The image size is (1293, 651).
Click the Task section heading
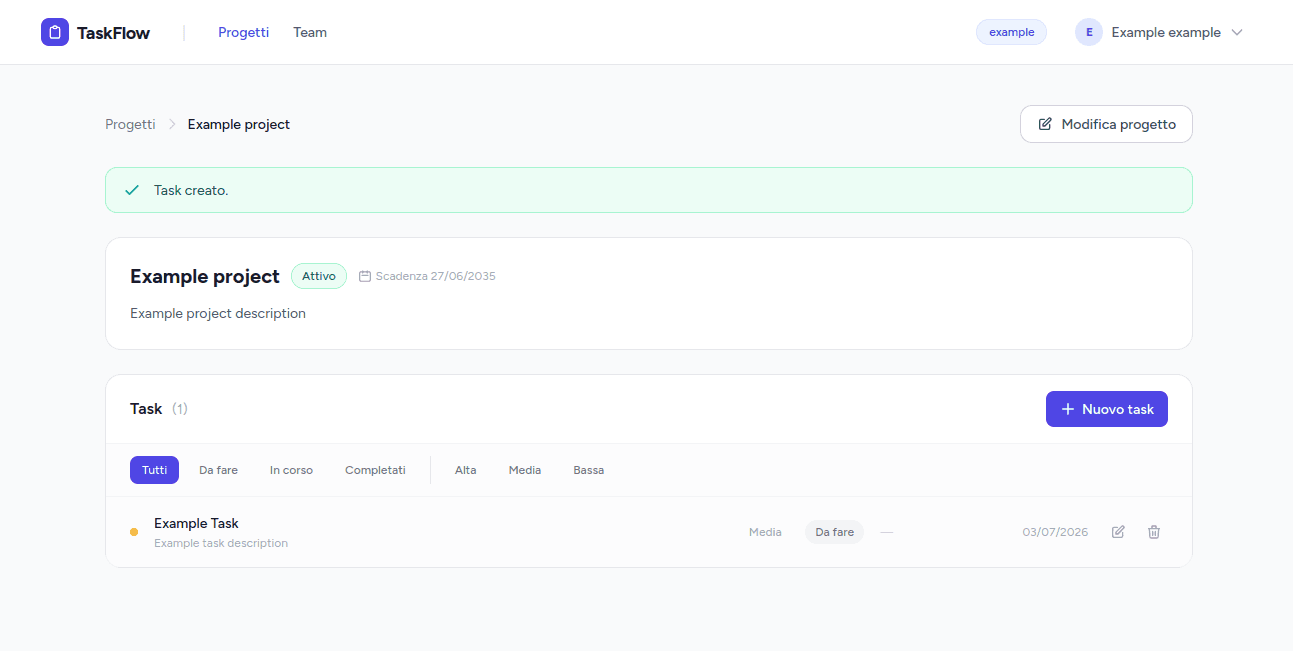(x=146, y=409)
